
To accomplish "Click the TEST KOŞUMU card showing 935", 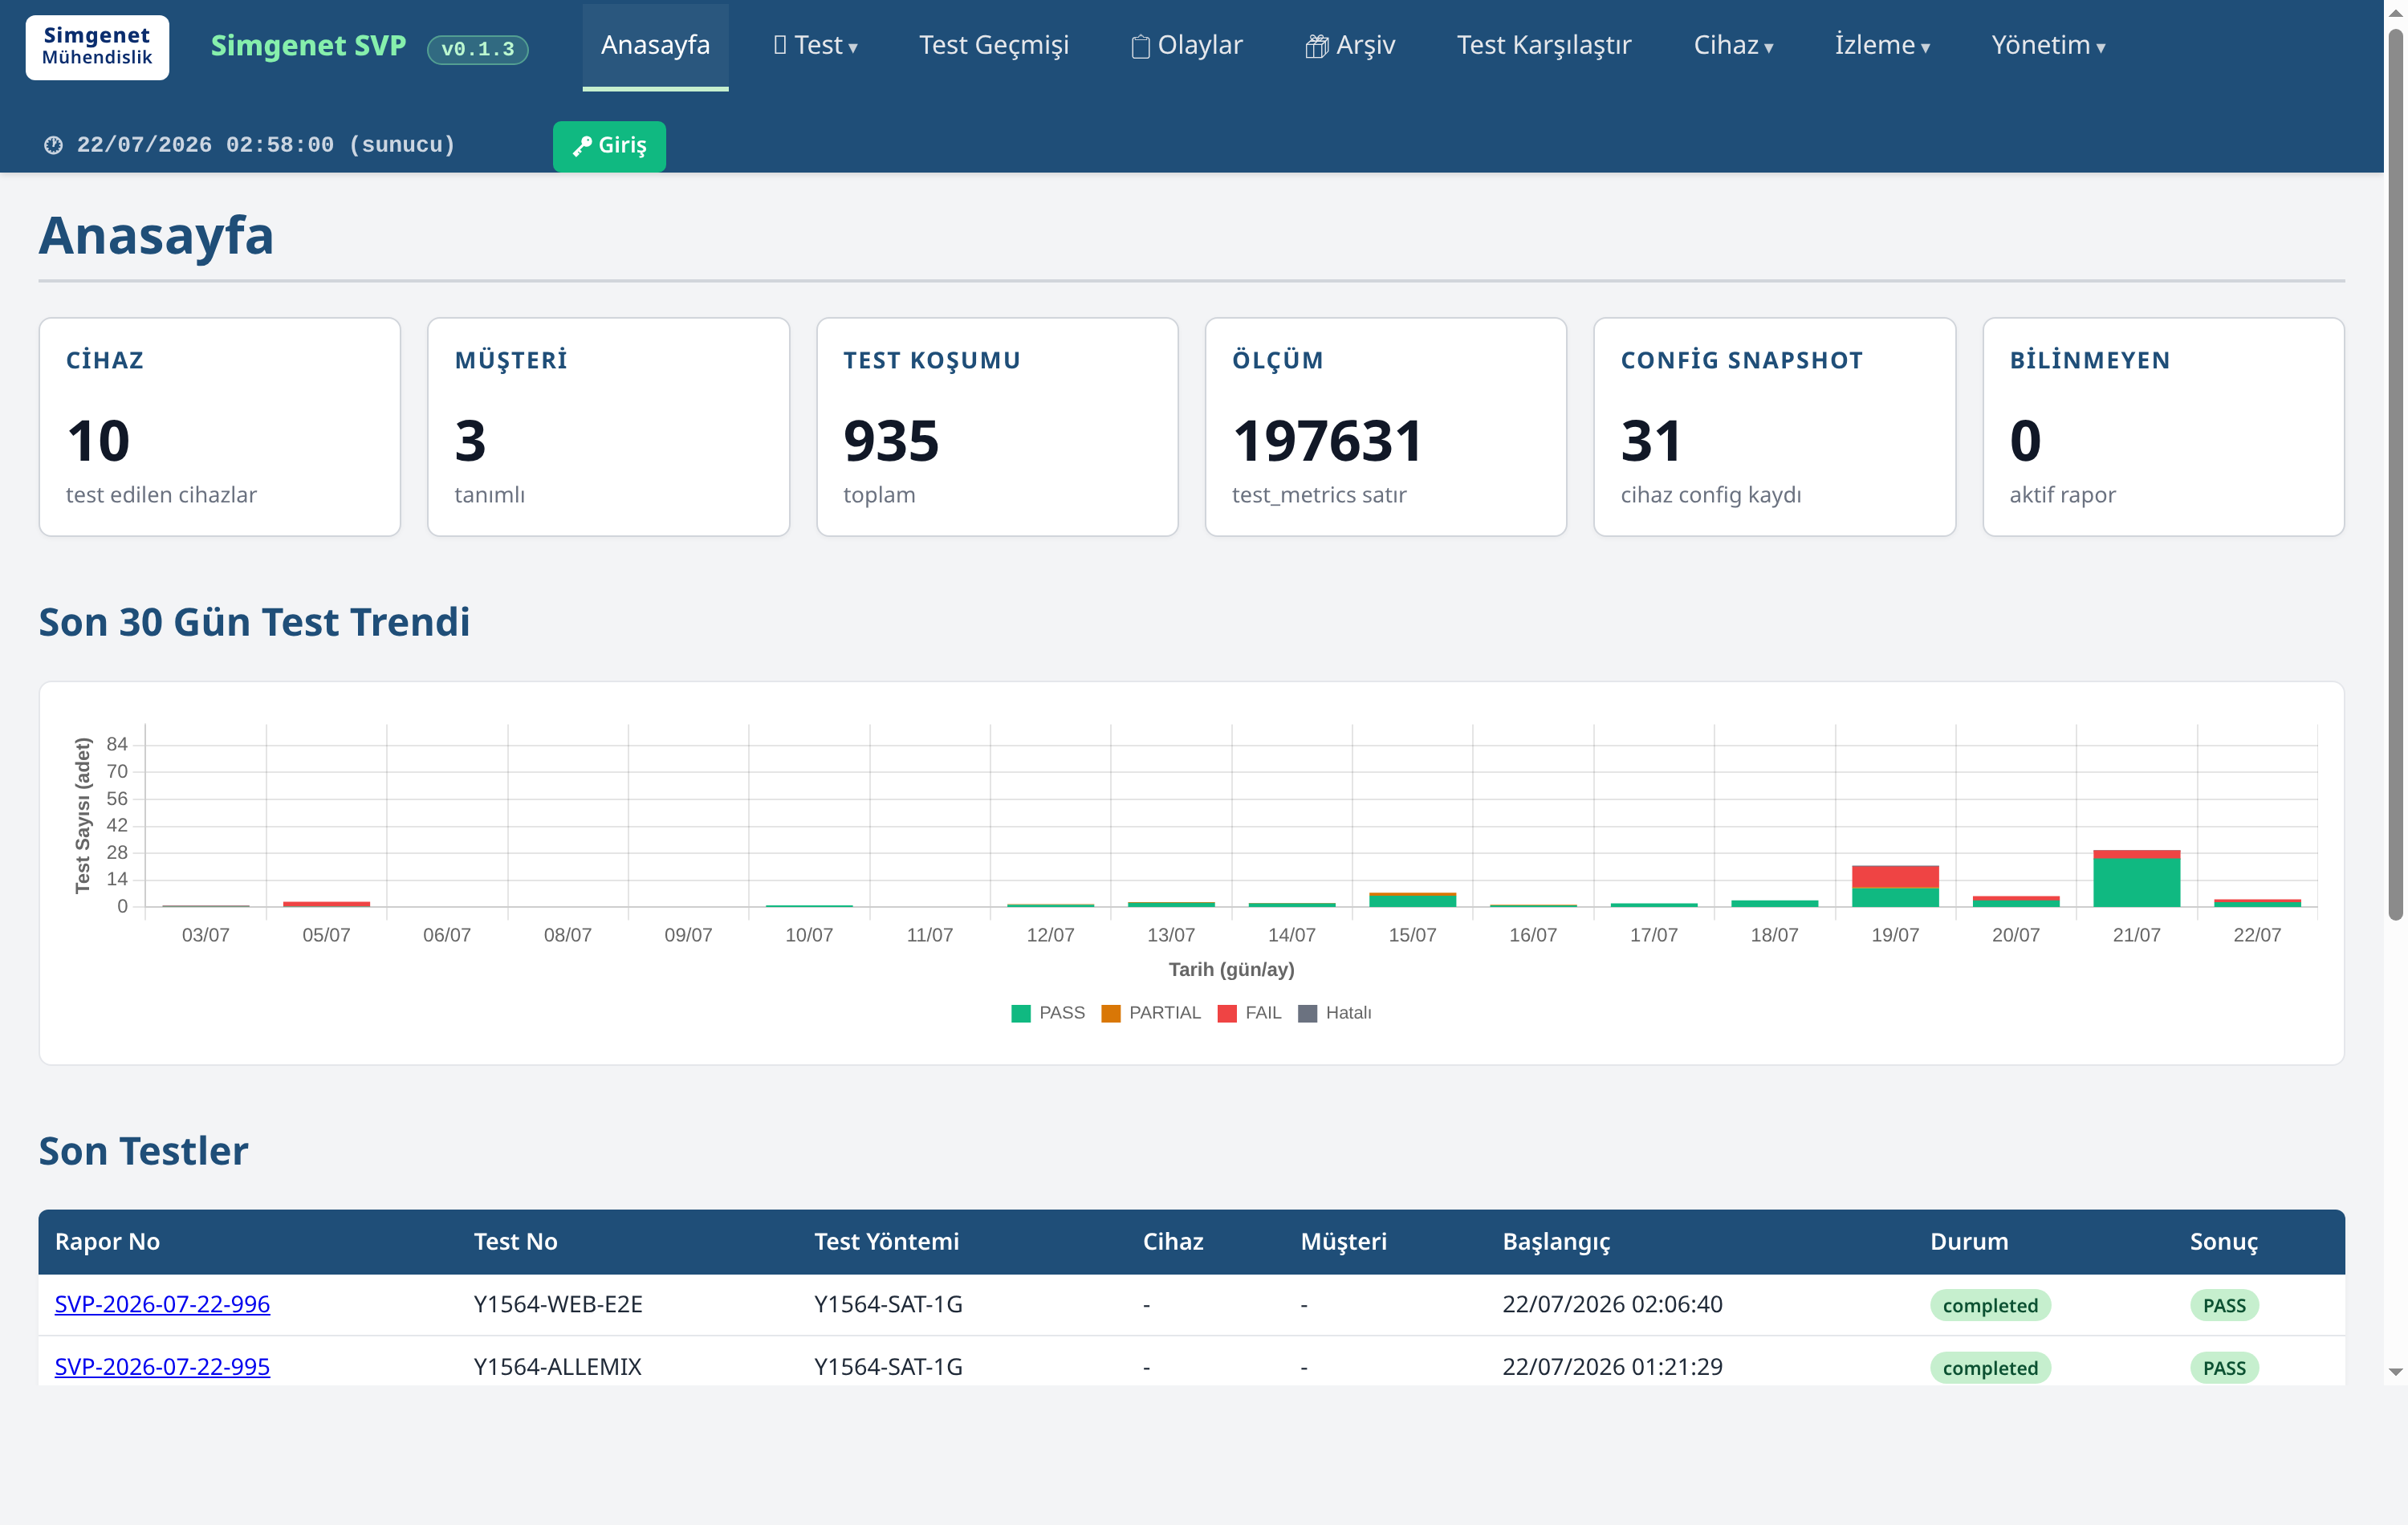I will click(997, 427).
